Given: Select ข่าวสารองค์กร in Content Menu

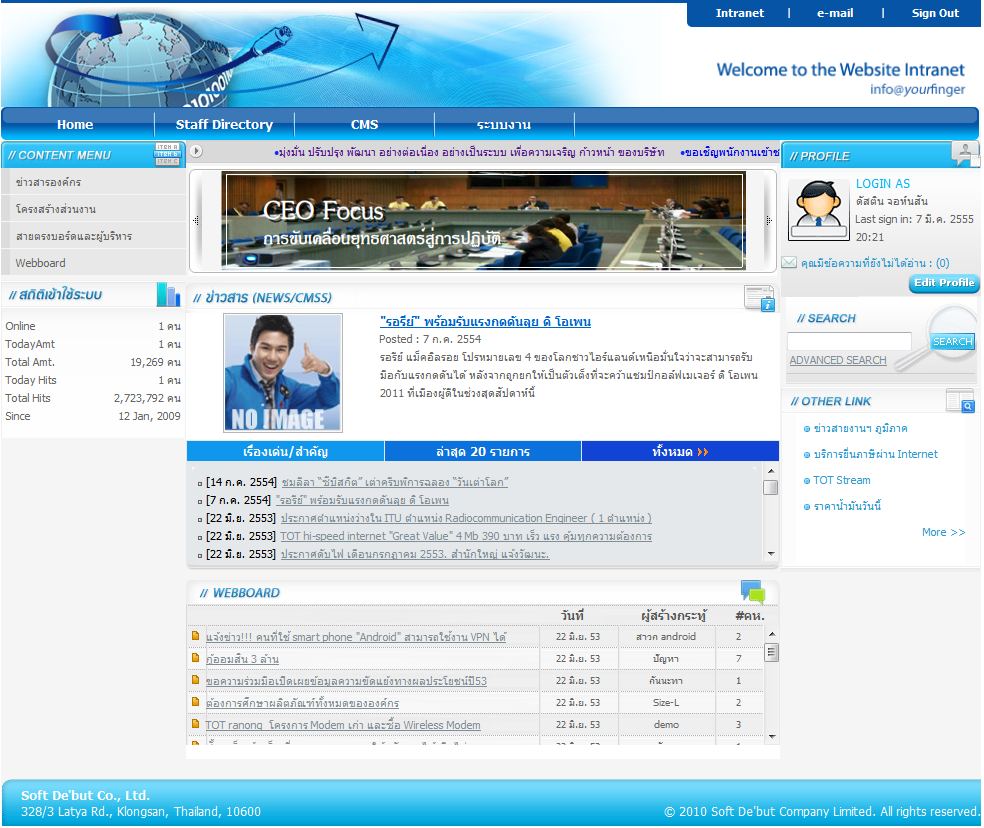Looking at the screenshot, I should pos(94,182).
